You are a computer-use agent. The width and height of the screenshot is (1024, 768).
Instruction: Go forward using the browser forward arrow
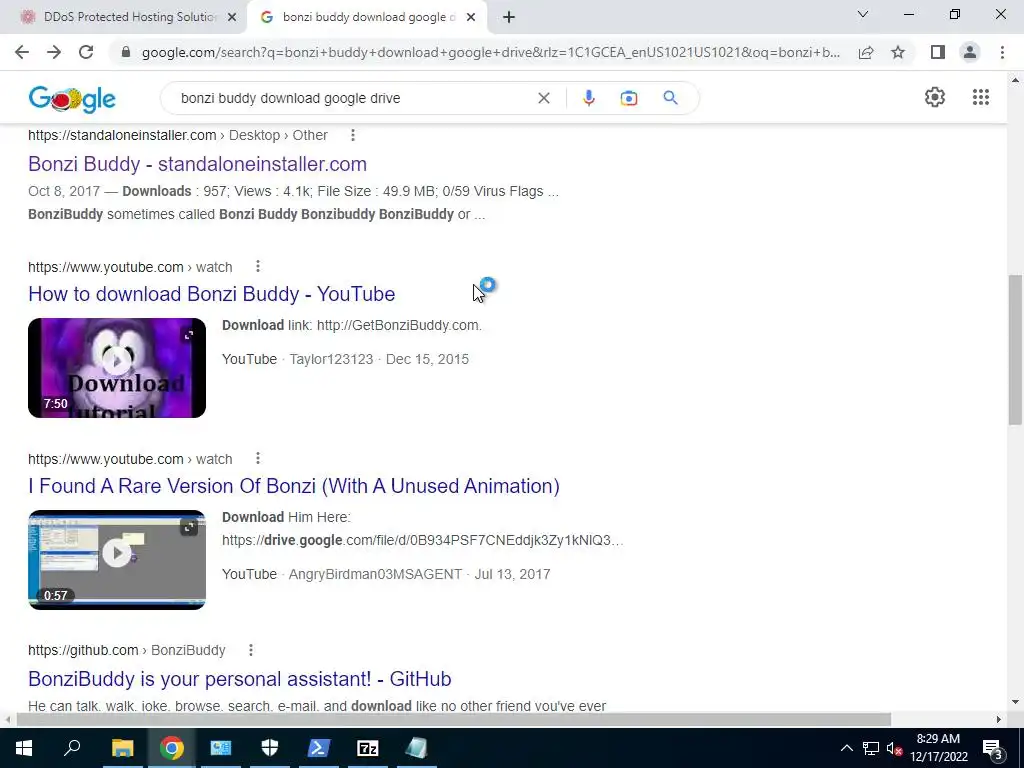(54, 52)
